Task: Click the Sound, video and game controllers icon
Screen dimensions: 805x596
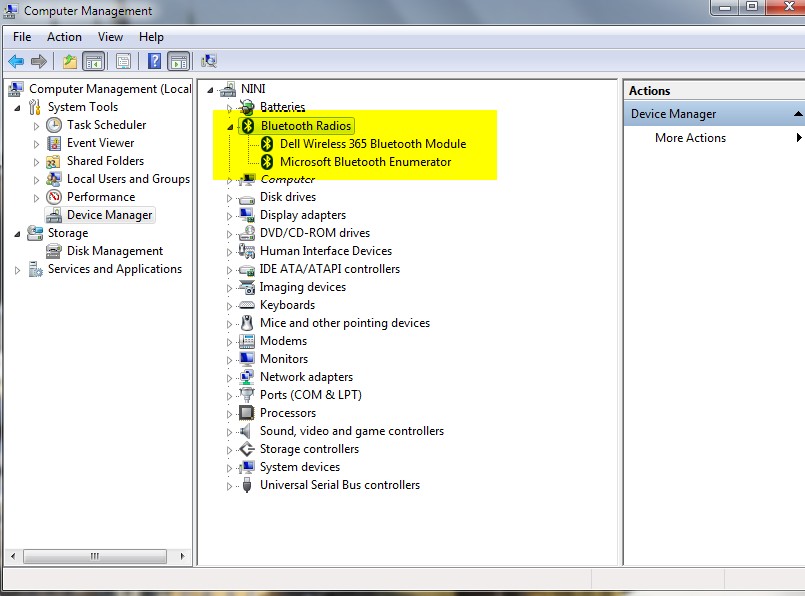Action: pos(246,431)
